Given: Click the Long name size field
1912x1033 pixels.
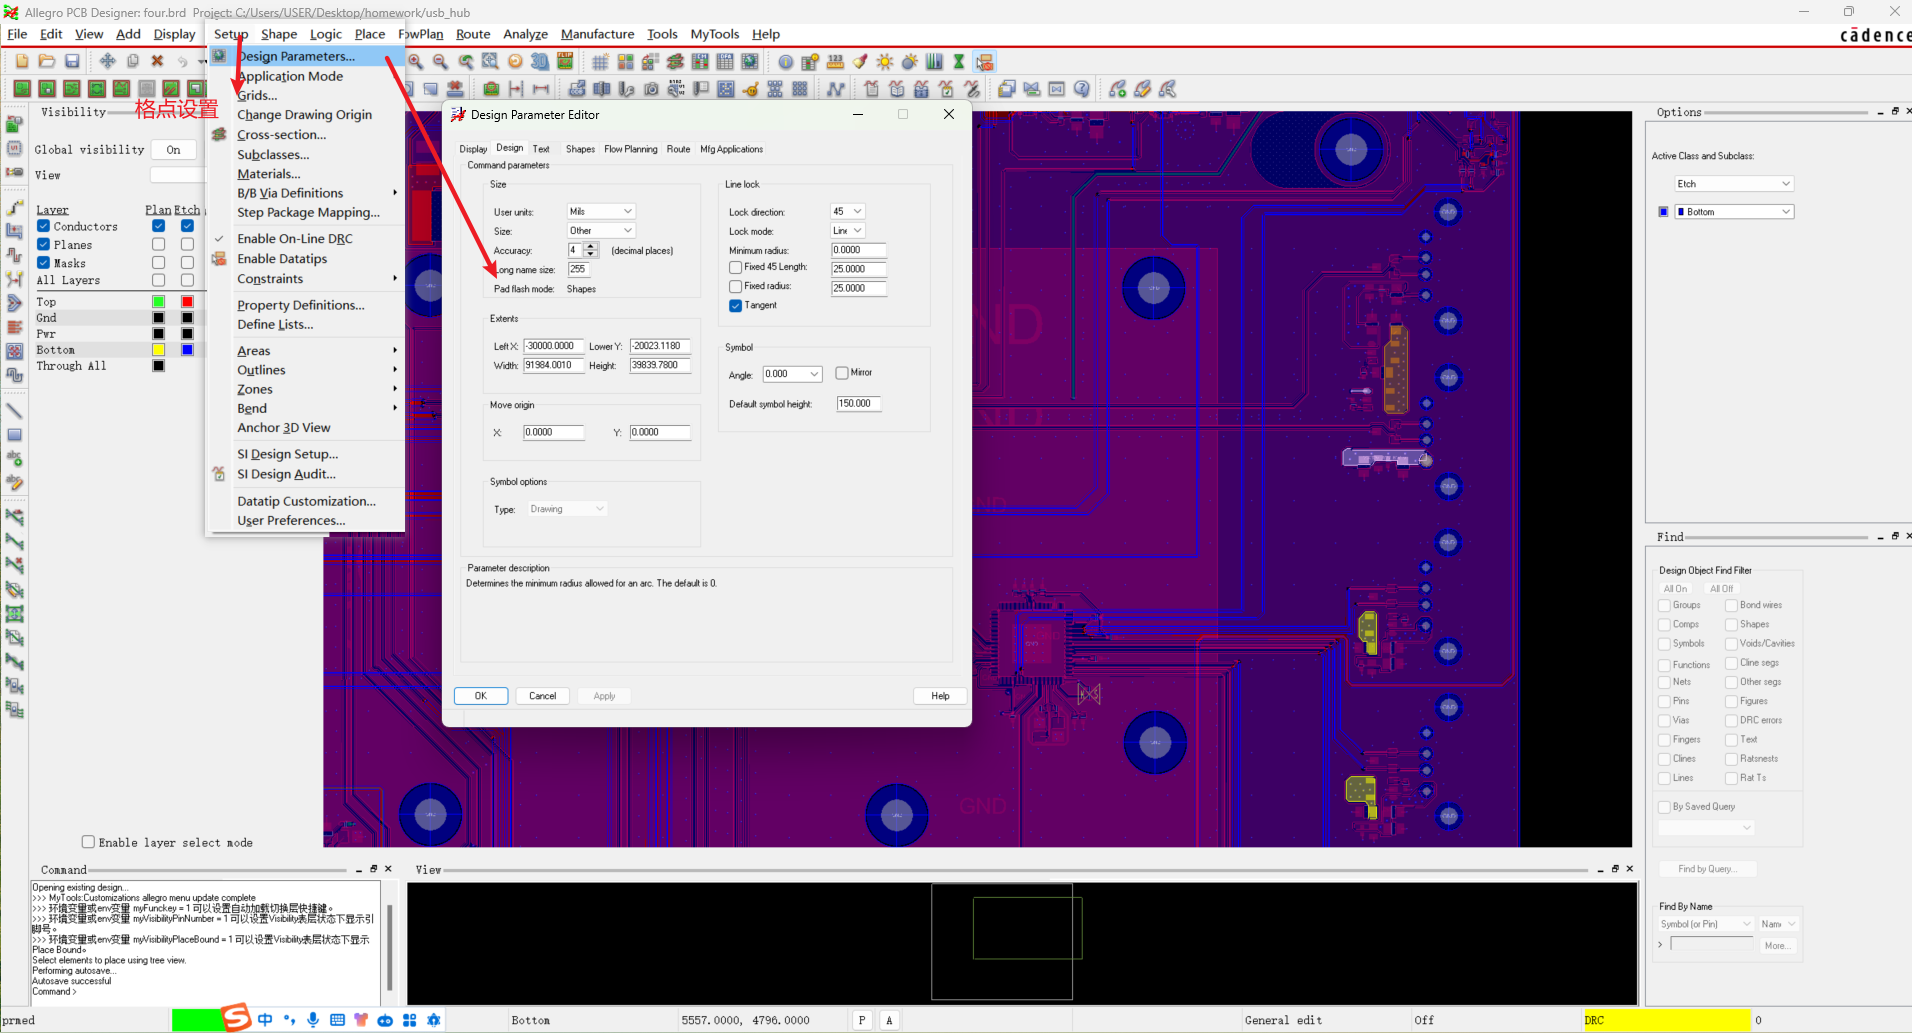Looking at the screenshot, I should coord(578,269).
